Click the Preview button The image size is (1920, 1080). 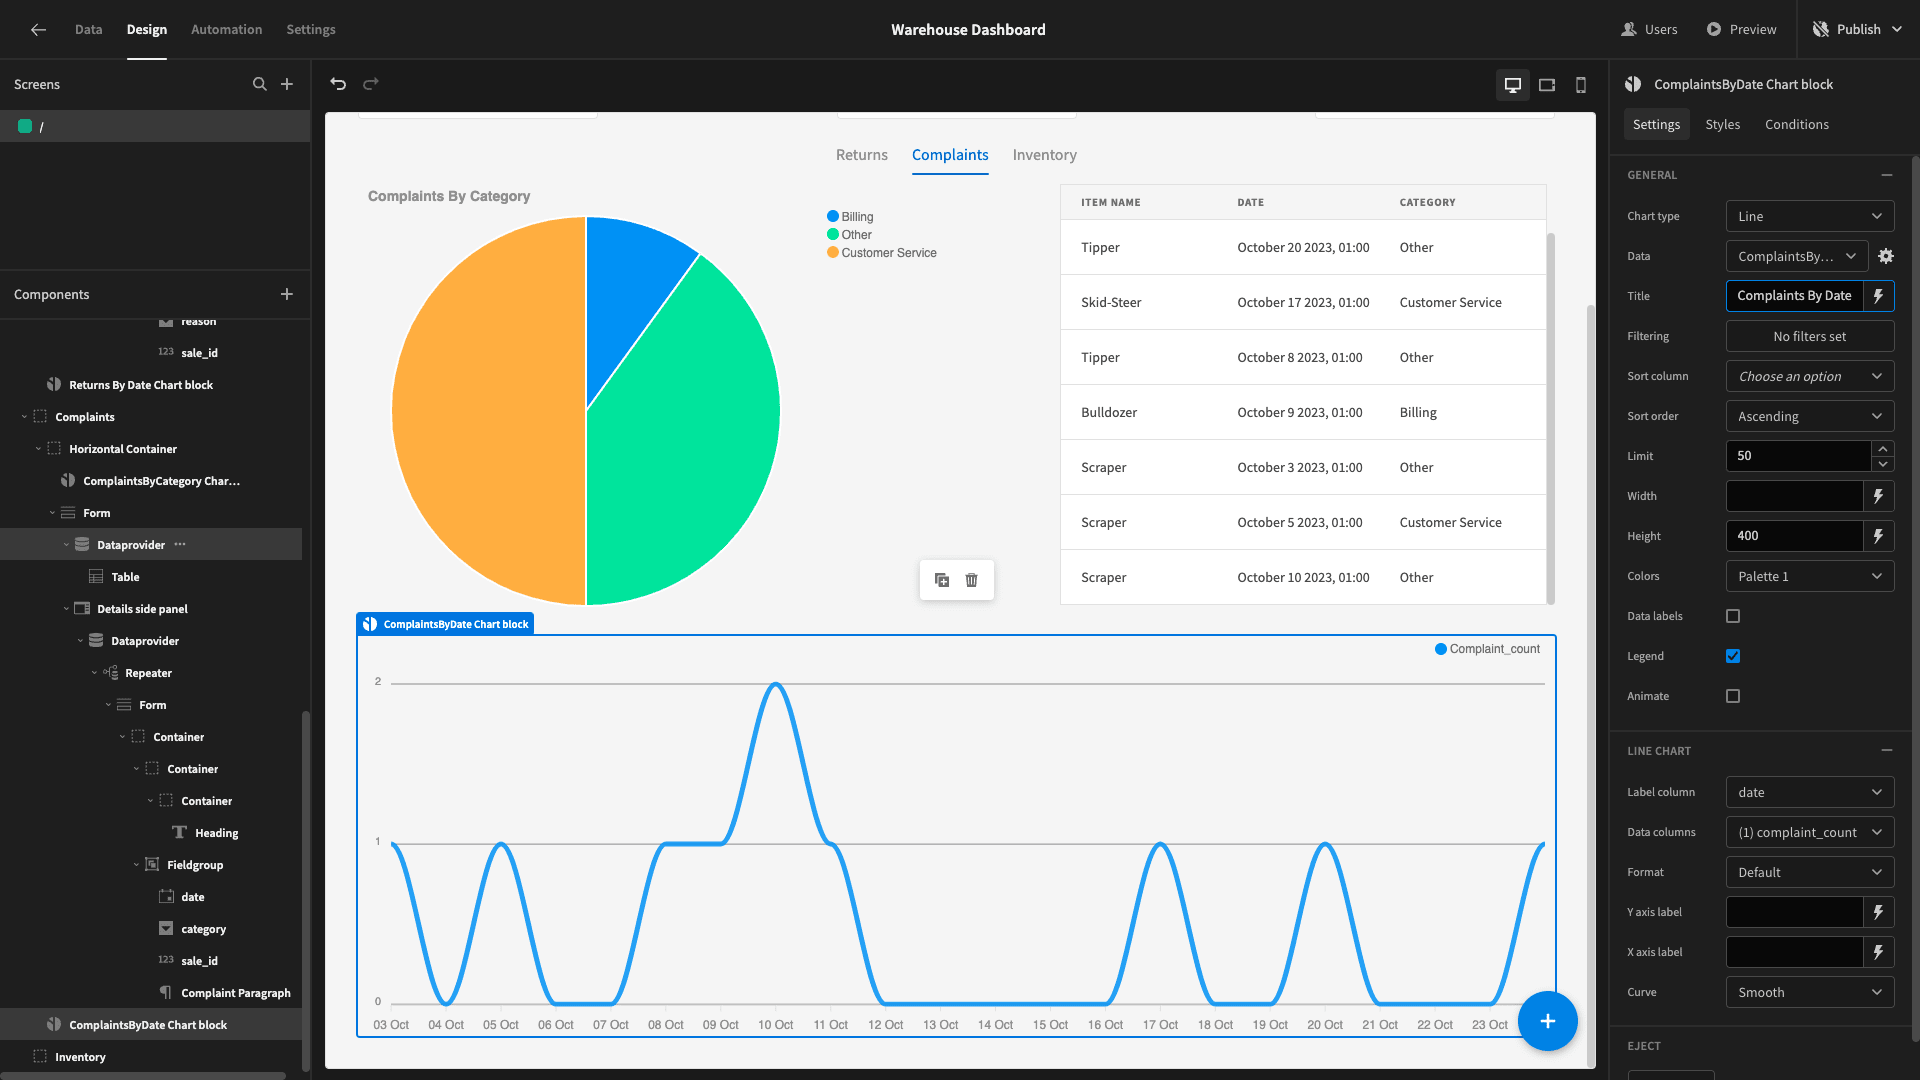[1741, 29]
